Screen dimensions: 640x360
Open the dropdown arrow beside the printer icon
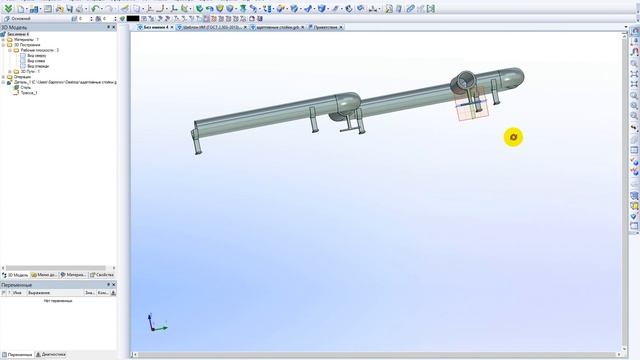(x=86, y=9)
